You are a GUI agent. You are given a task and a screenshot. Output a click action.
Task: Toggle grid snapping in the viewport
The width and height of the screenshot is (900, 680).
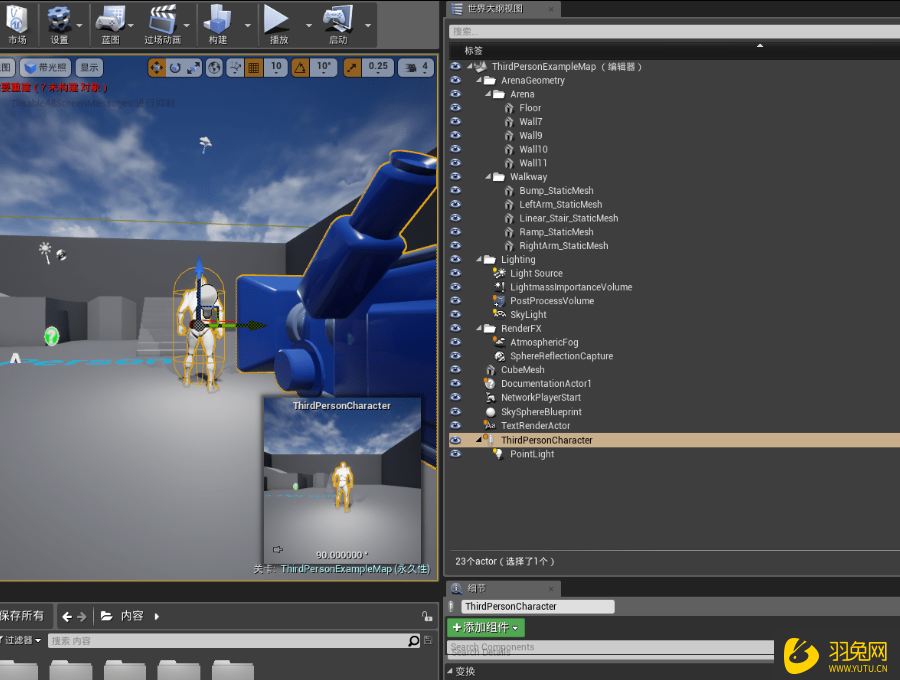(x=253, y=68)
